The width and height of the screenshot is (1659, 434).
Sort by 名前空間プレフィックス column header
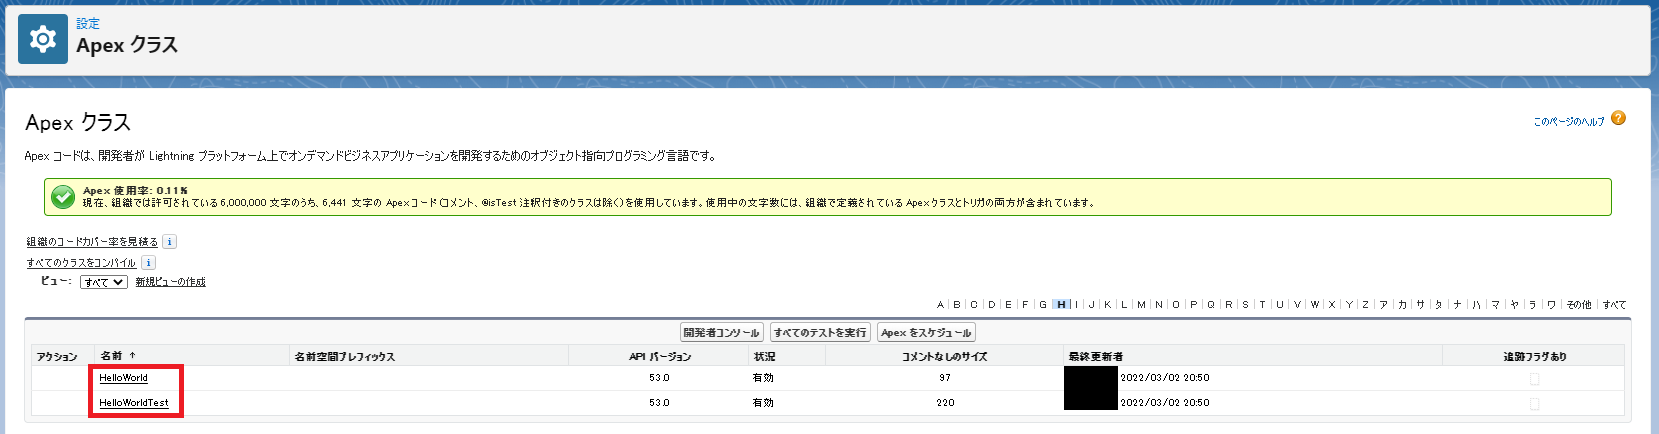tap(345, 357)
